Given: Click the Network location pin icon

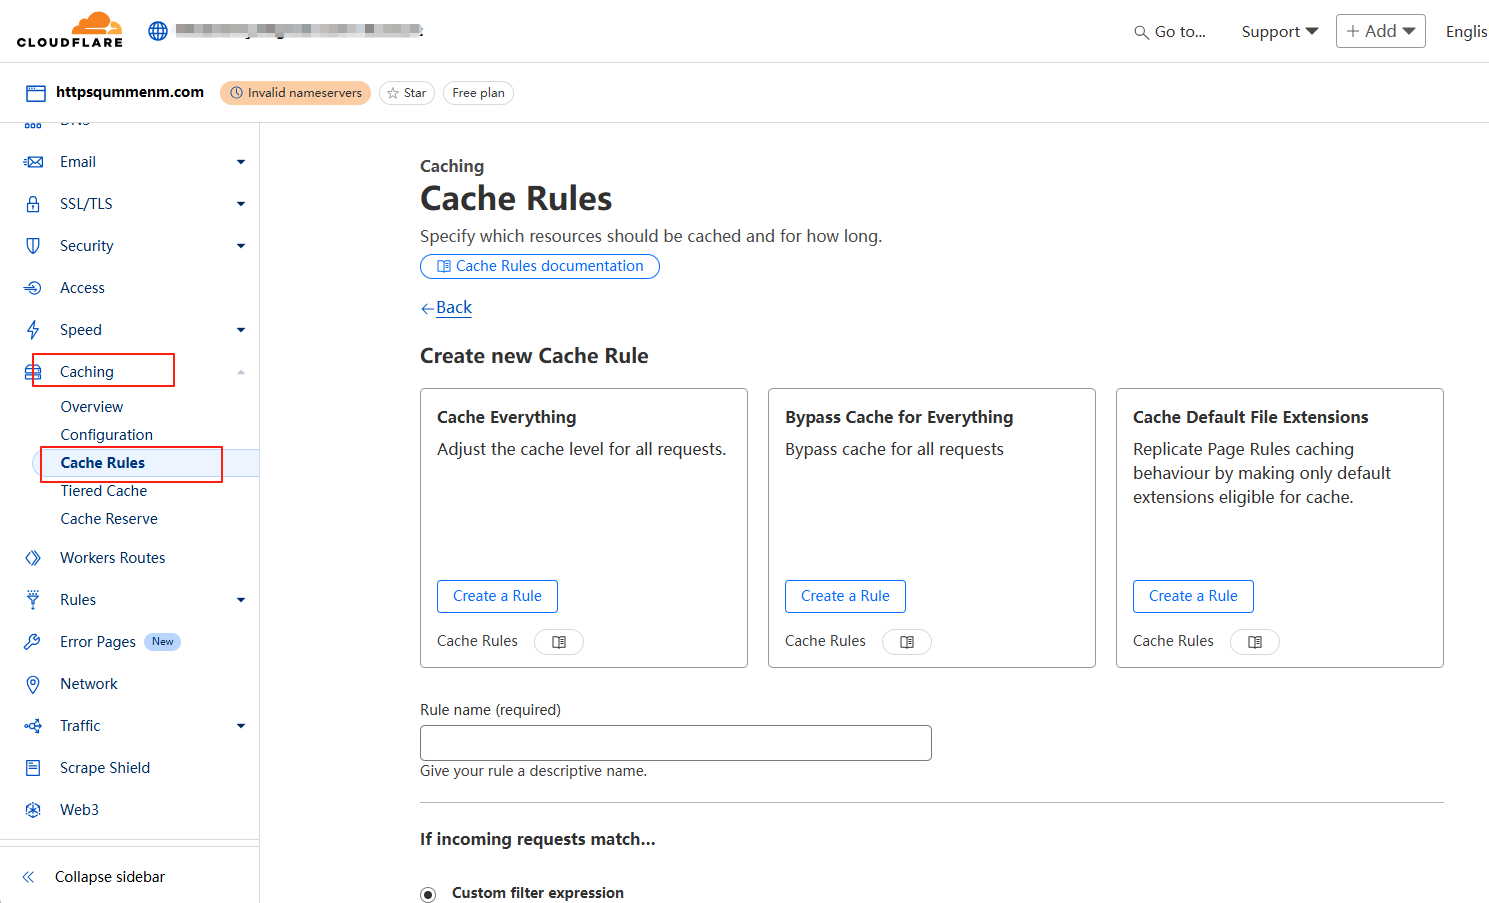Looking at the screenshot, I should pyautogui.click(x=33, y=684).
